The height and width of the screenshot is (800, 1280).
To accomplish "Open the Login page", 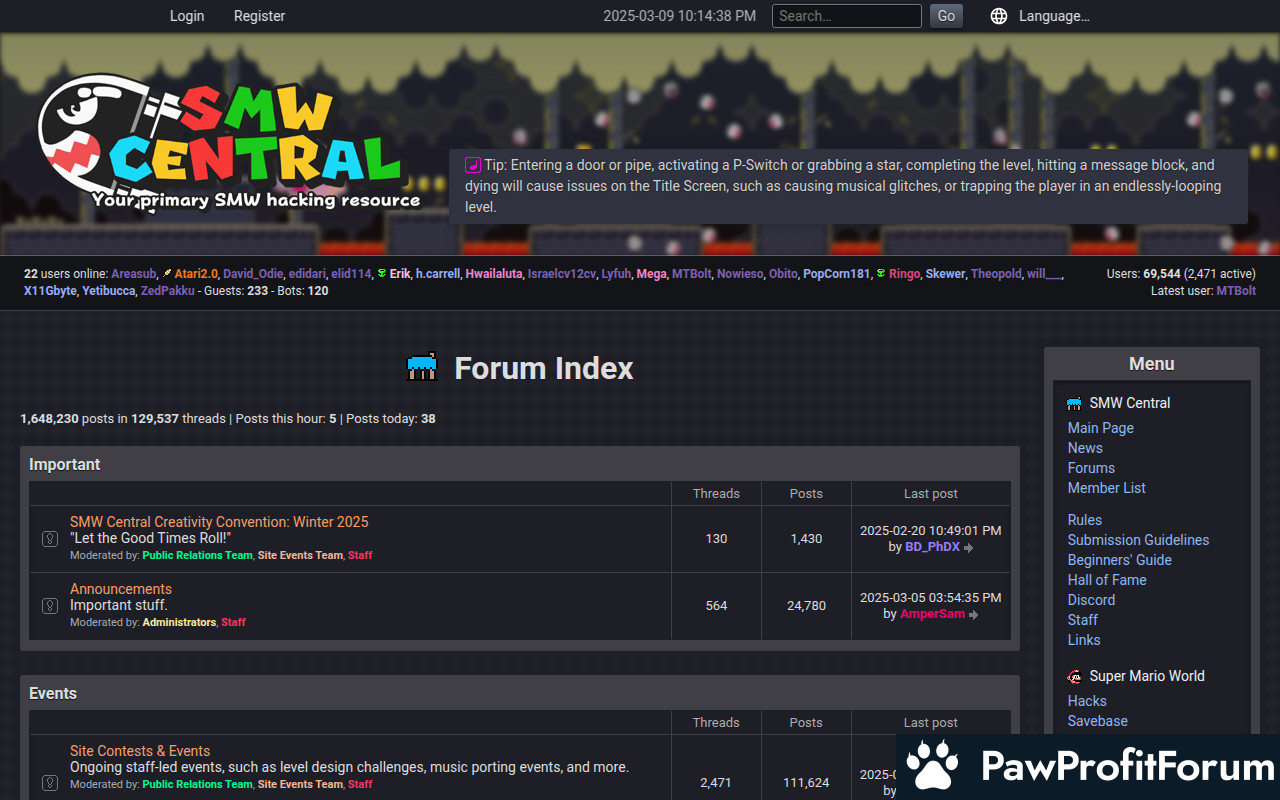I will tap(187, 16).
